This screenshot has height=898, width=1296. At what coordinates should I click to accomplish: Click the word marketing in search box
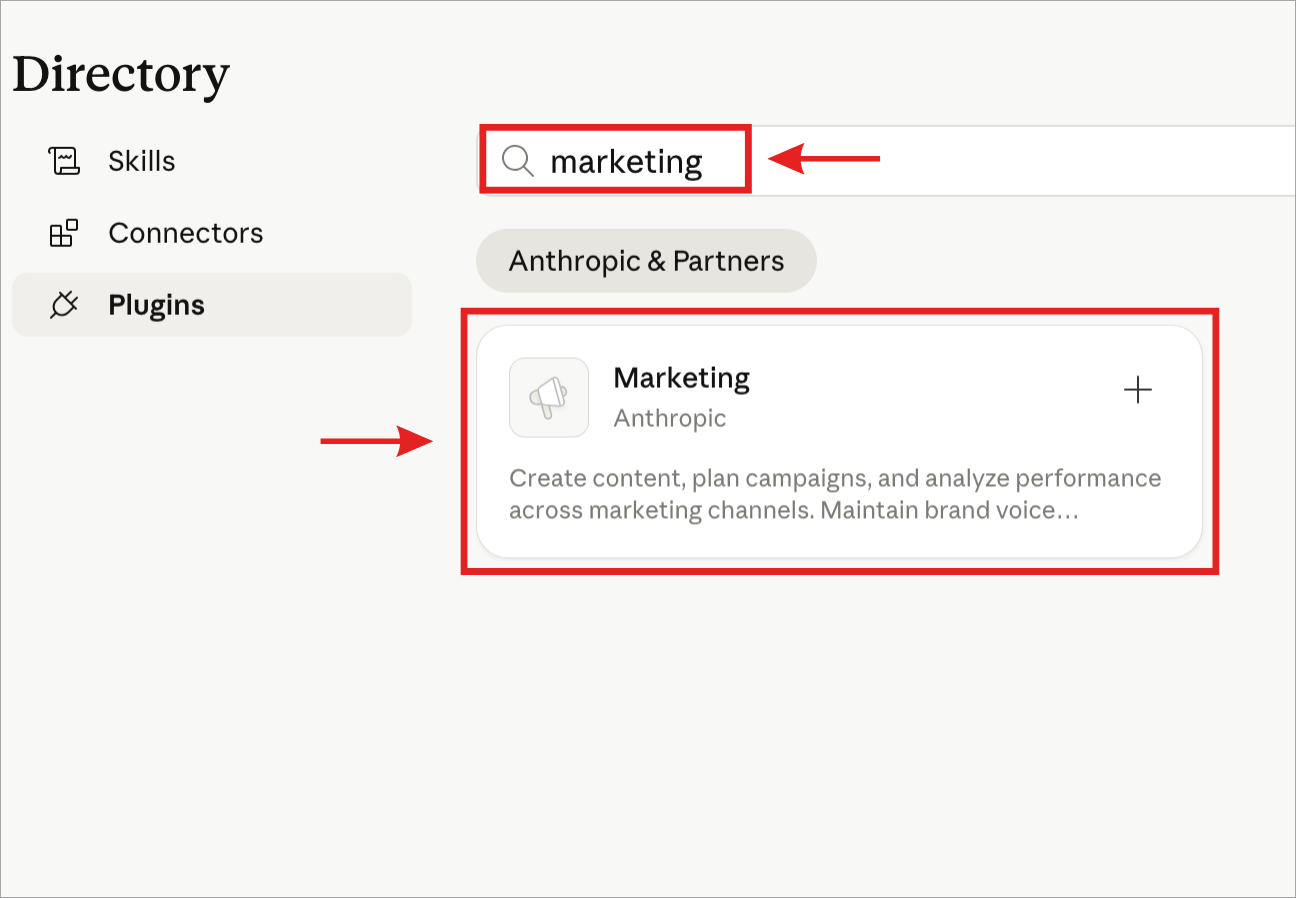[627, 161]
